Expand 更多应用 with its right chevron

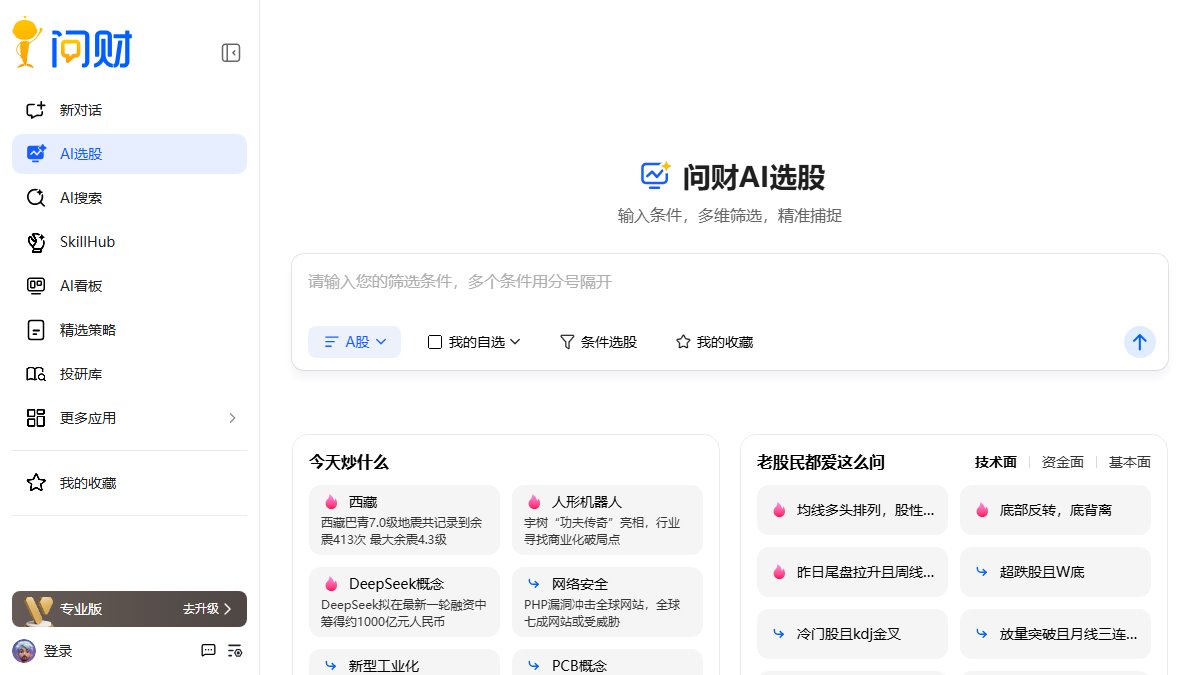[232, 418]
